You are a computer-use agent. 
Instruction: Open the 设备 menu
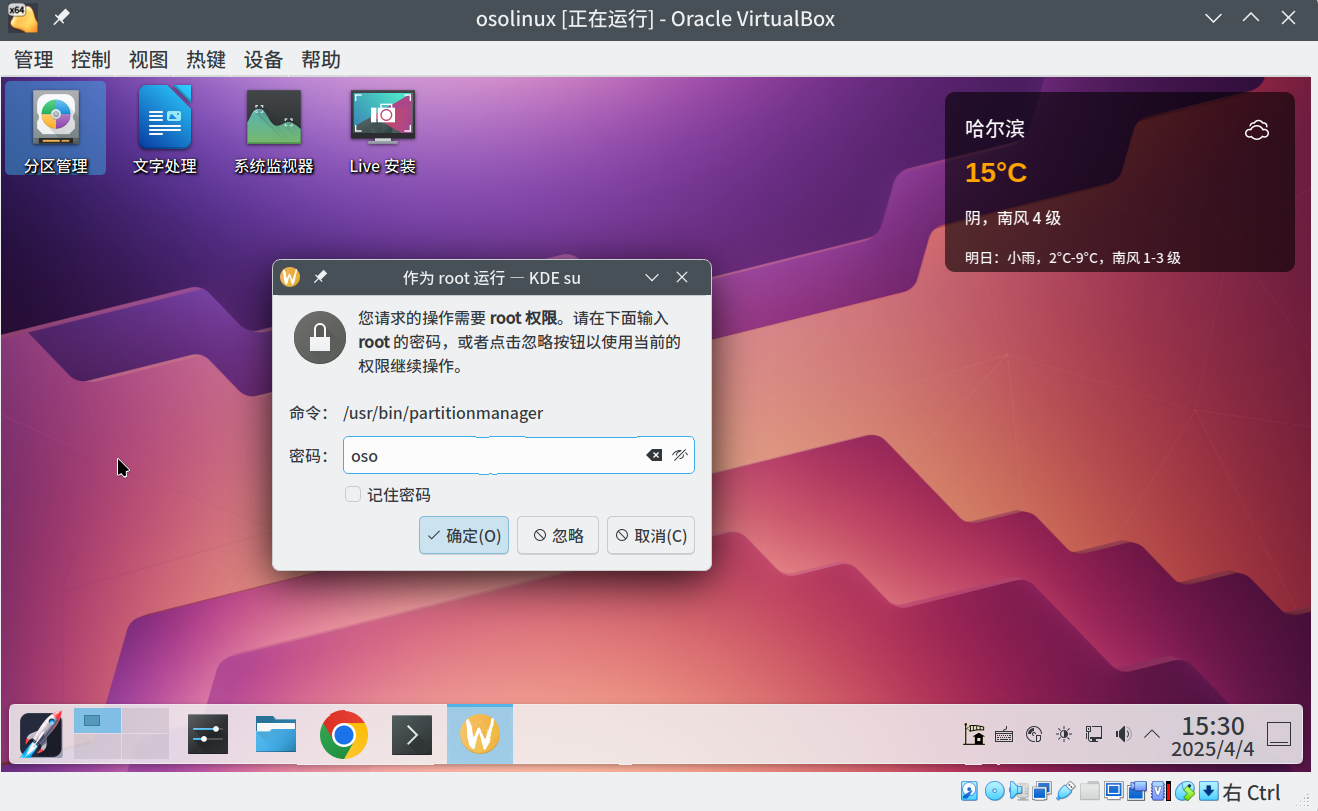click(x=263, y=59)
